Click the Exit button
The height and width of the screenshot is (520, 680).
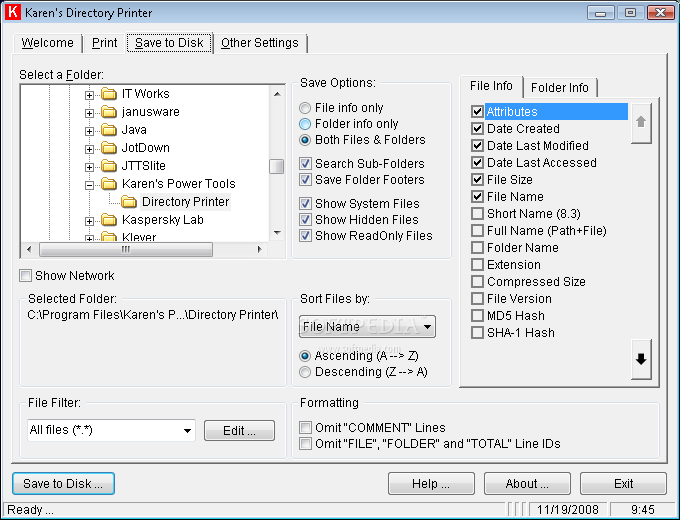click(623, 484)
